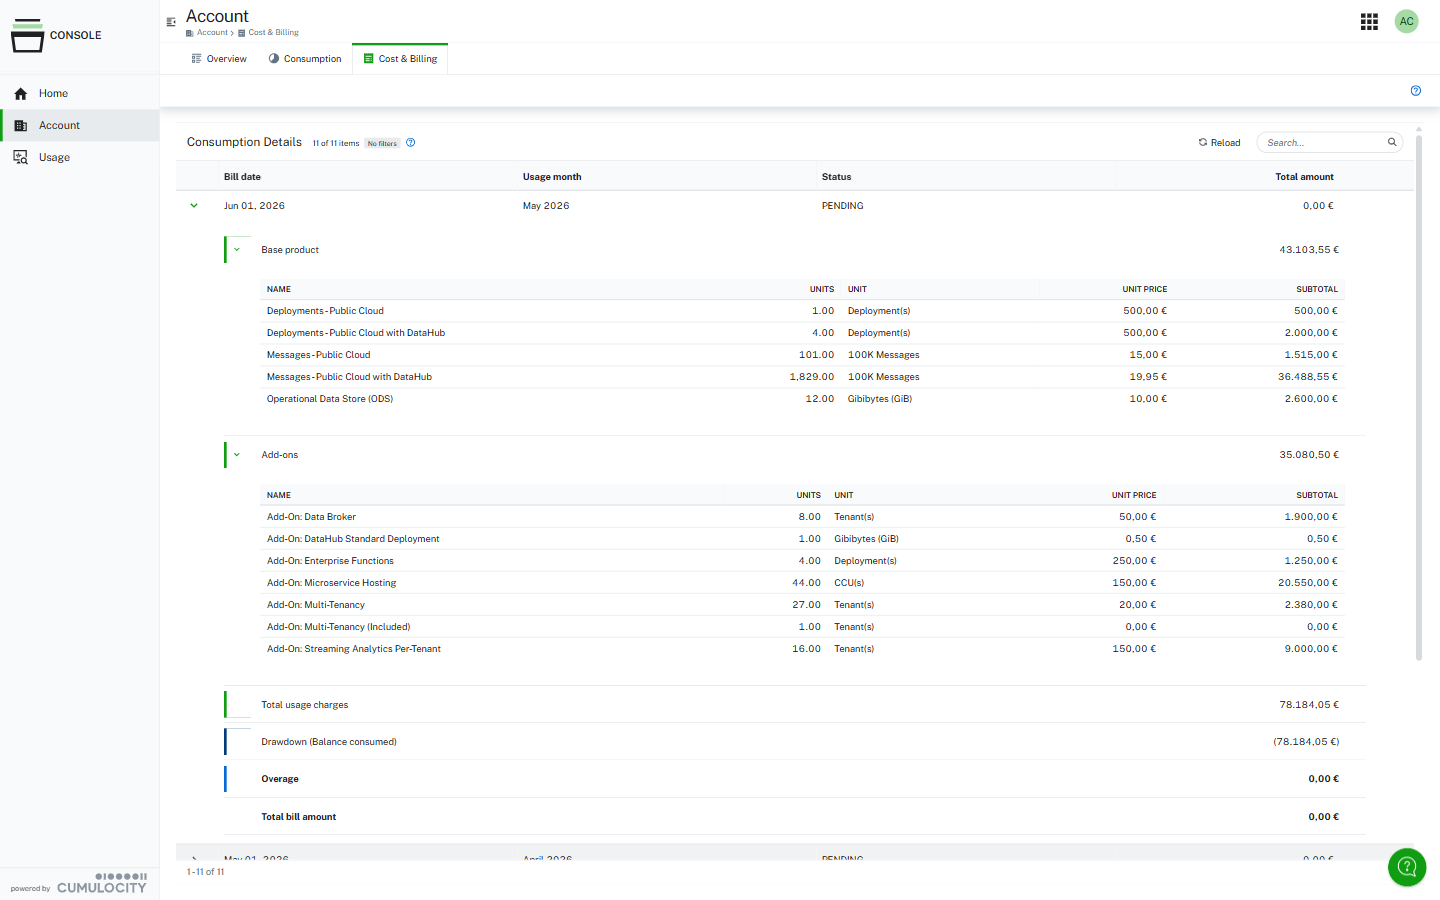
Task: Collapse the Add-ons section
Action: [x=237, y=455]
